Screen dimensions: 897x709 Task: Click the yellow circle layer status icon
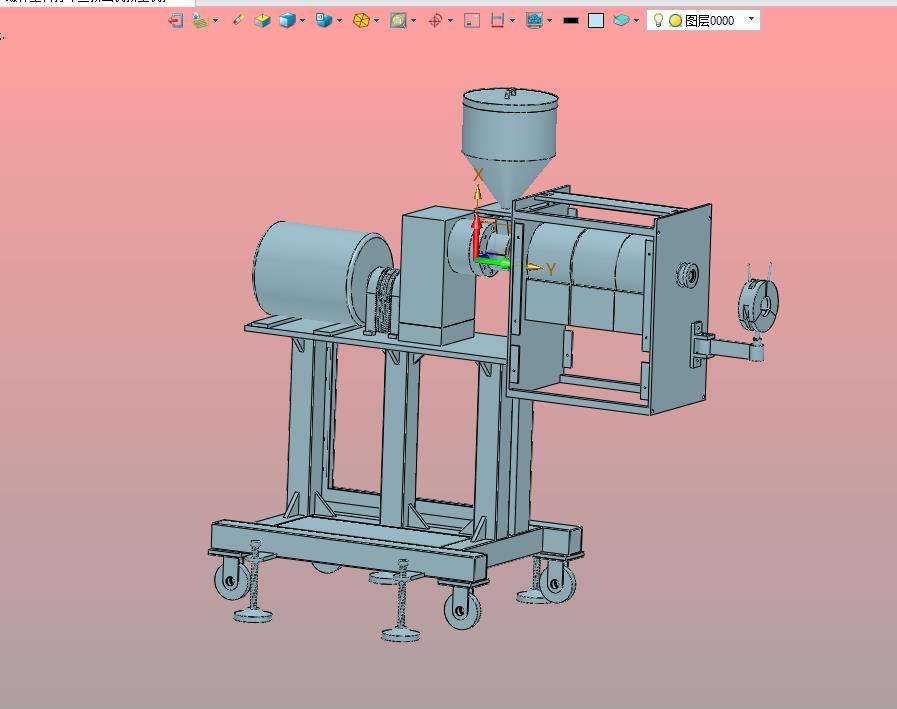pyautogui.click(x=676, y=21)
